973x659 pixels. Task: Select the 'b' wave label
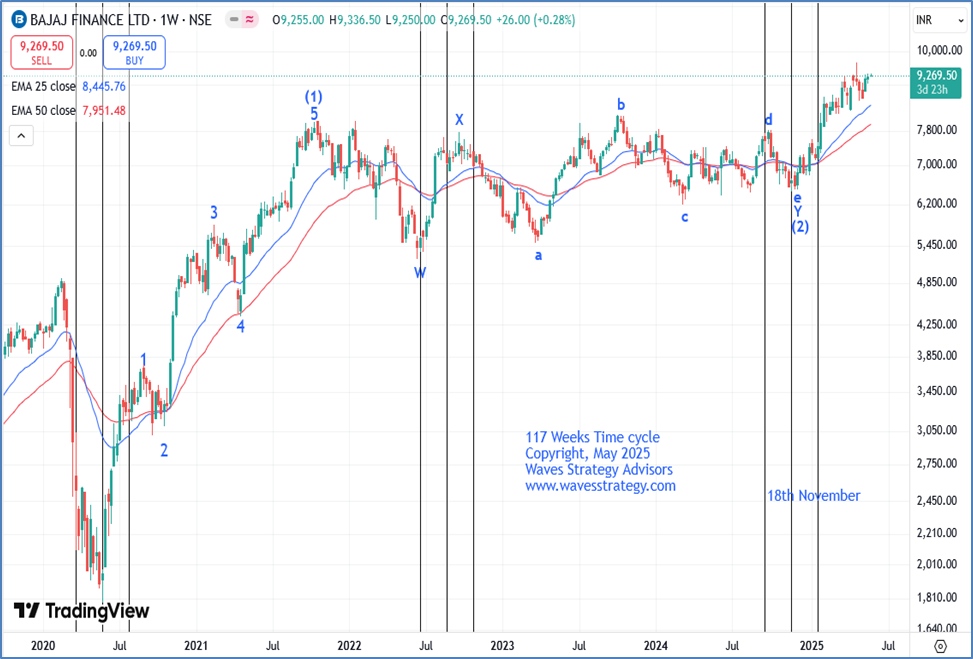(621, 103)
